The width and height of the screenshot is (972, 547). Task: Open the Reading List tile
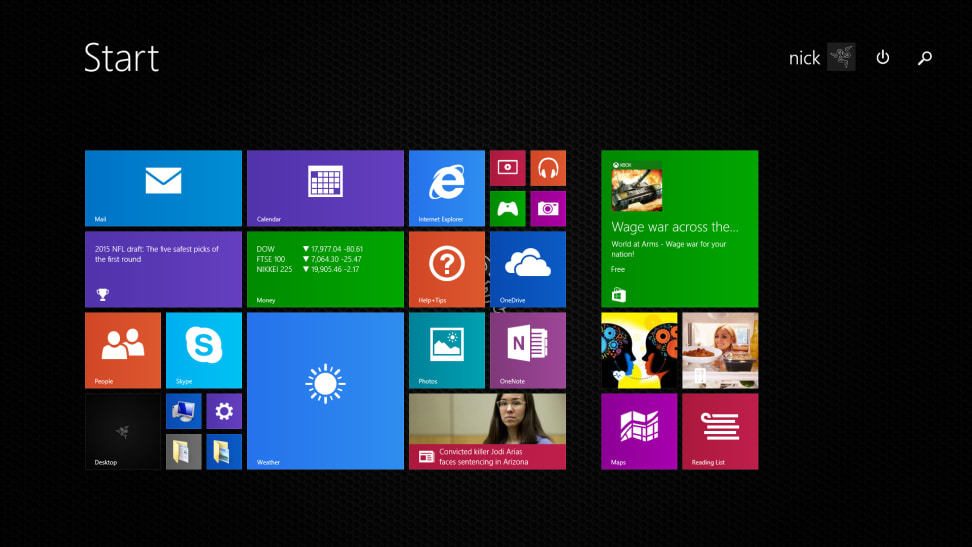point(720,432)
